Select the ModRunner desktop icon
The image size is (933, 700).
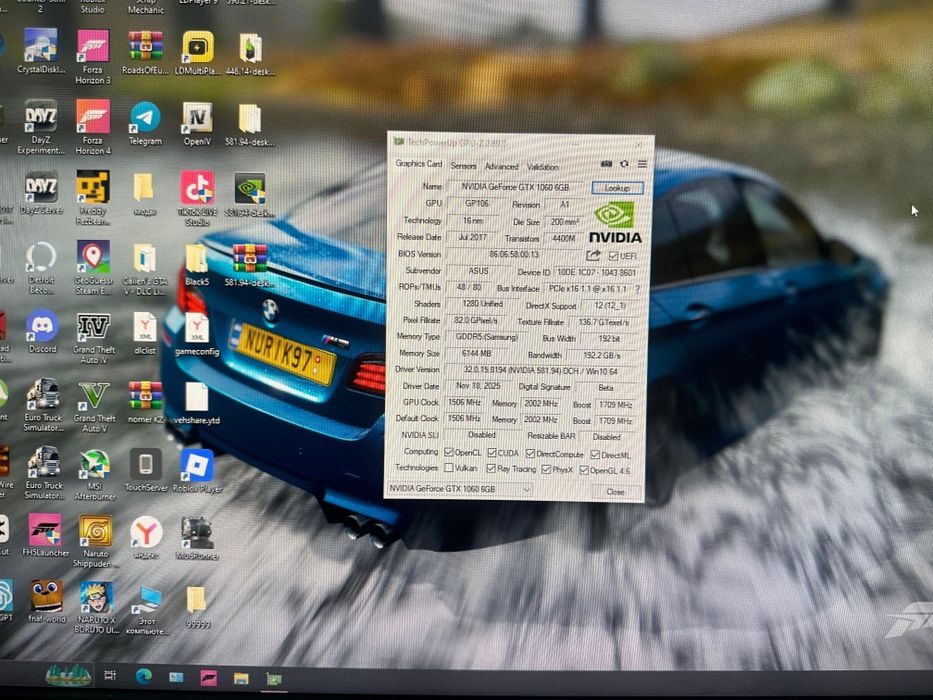coord(197,538)
